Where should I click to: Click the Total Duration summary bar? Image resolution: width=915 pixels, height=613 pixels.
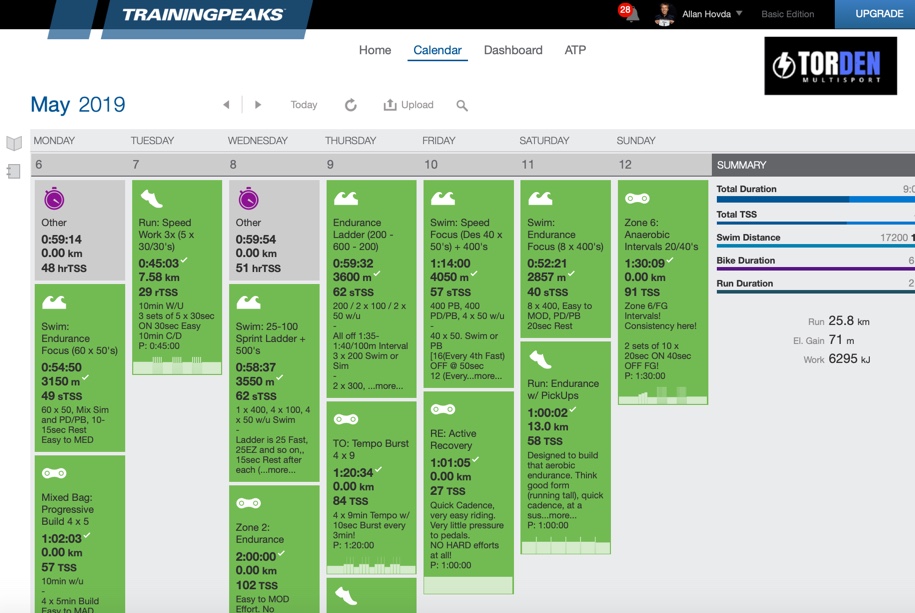(x=814, y=200)
